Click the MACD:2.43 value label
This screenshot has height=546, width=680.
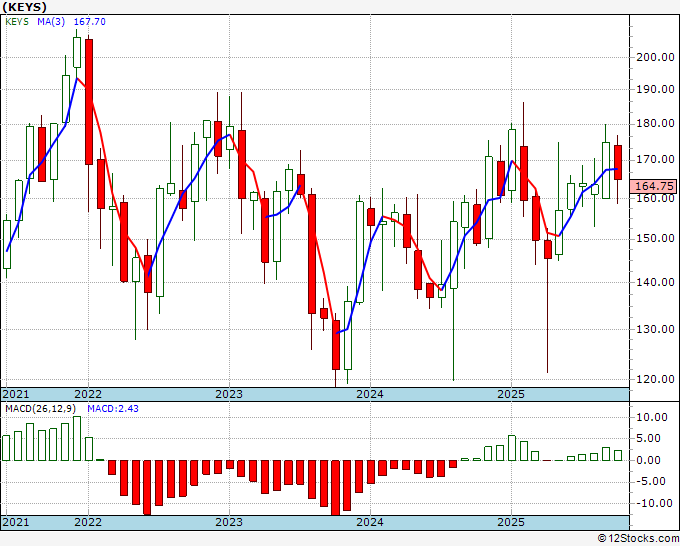click(113, 409)
